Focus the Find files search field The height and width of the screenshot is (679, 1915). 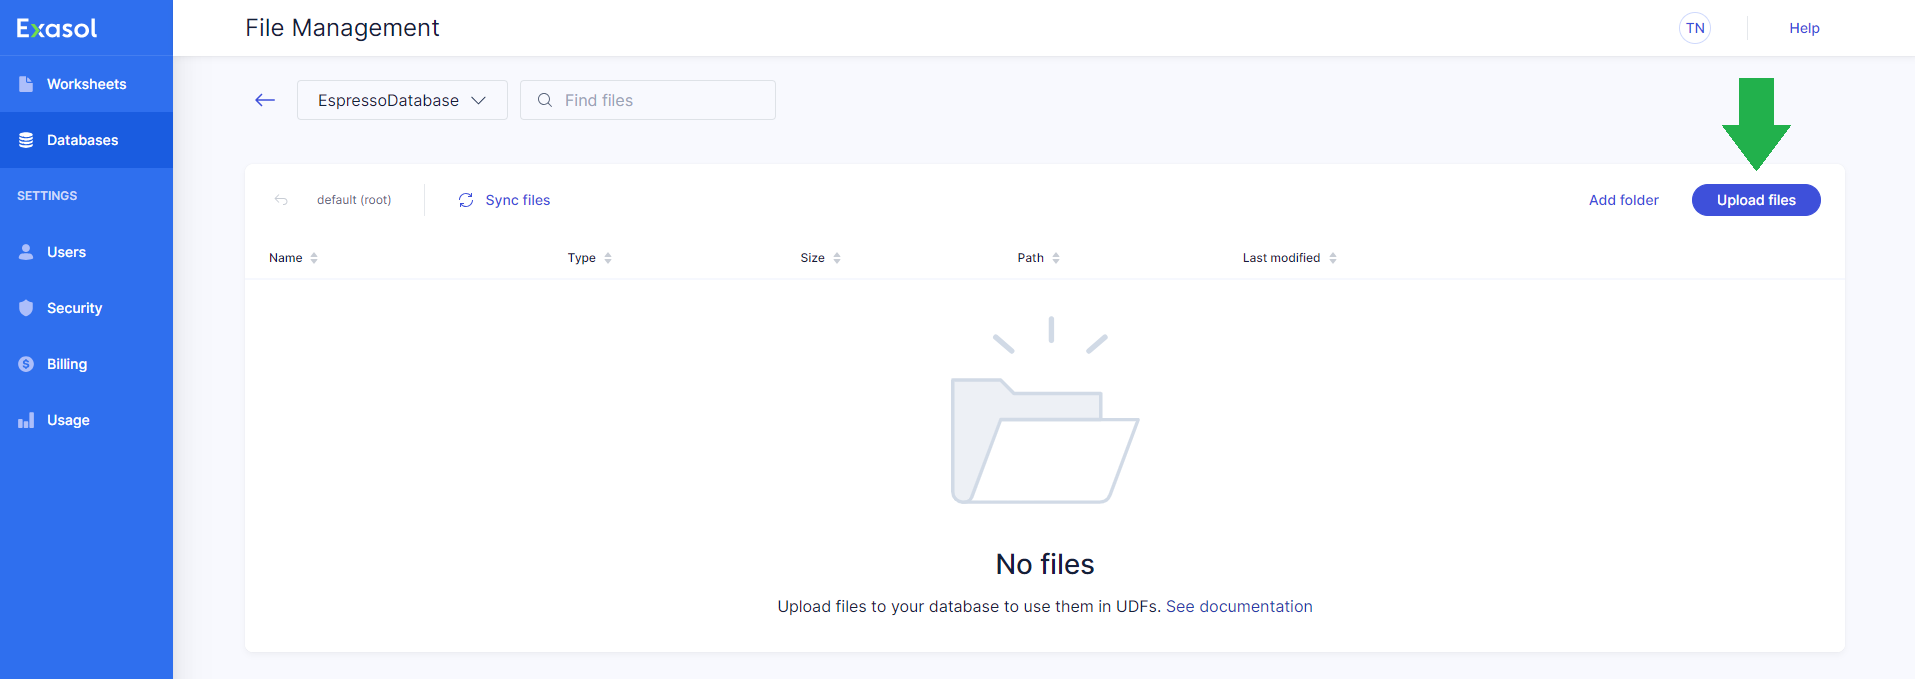coord(660,100)
